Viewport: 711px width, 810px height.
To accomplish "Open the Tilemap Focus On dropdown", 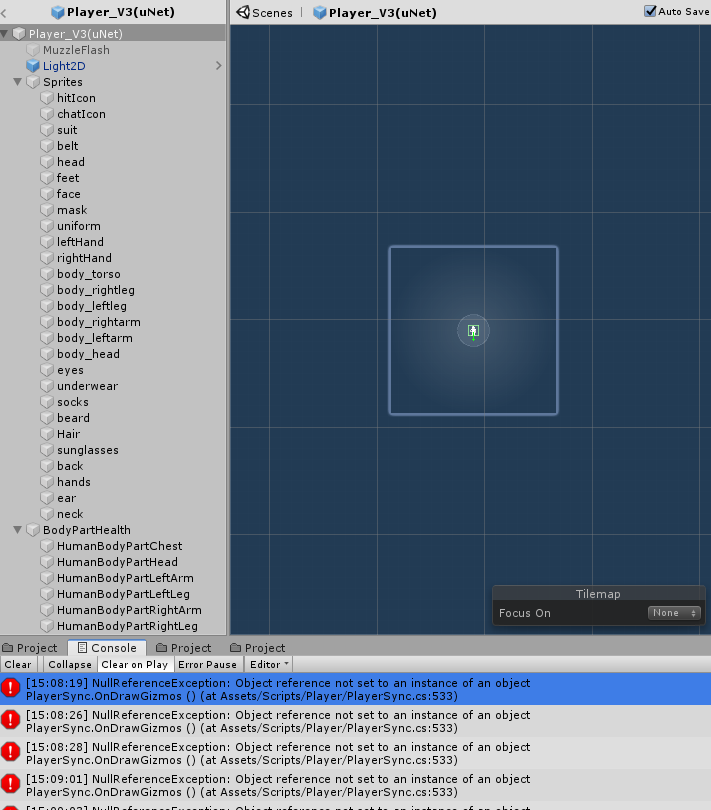I will (674, 613).
